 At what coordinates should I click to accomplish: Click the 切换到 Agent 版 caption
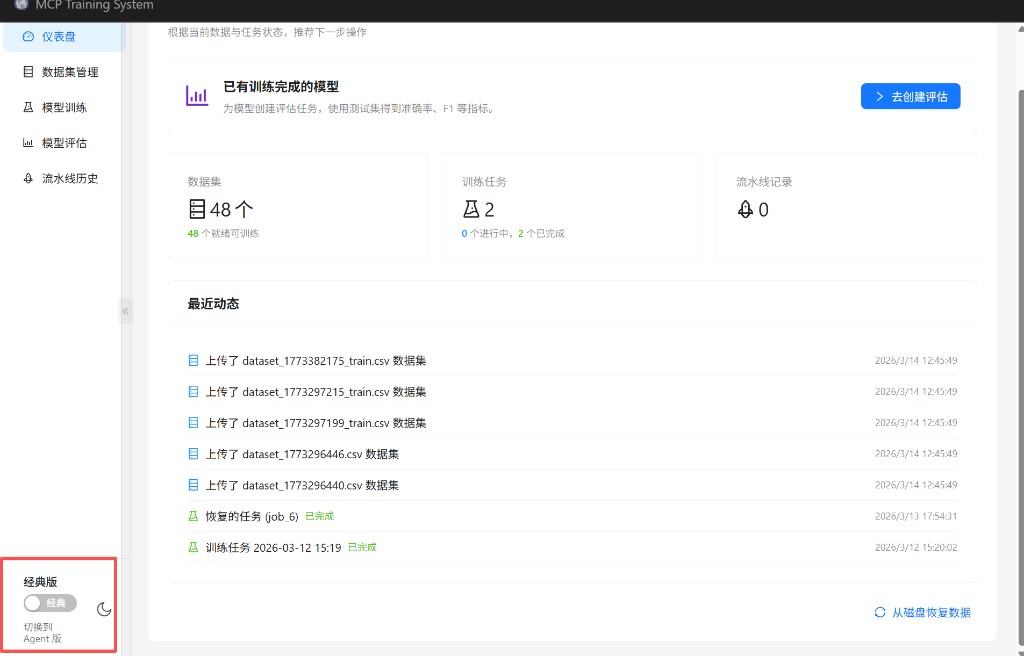[42, 632]
